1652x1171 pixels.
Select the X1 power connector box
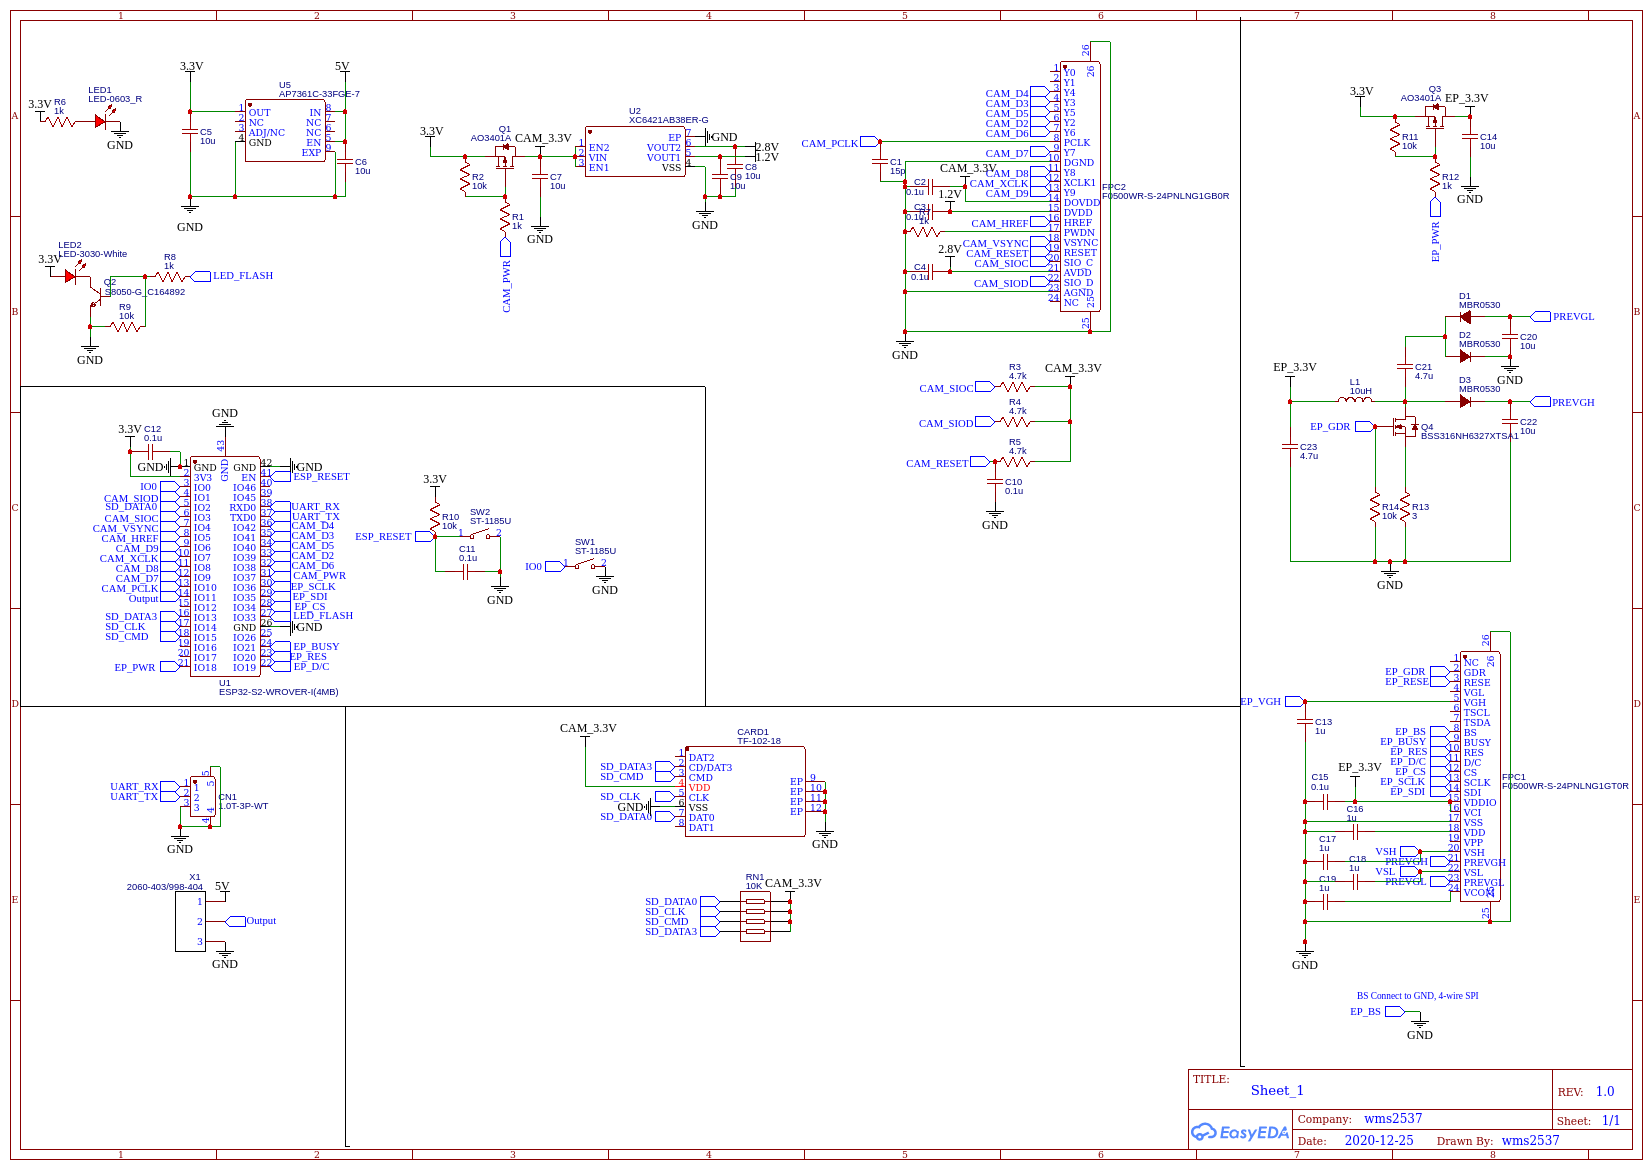point(190,921)
